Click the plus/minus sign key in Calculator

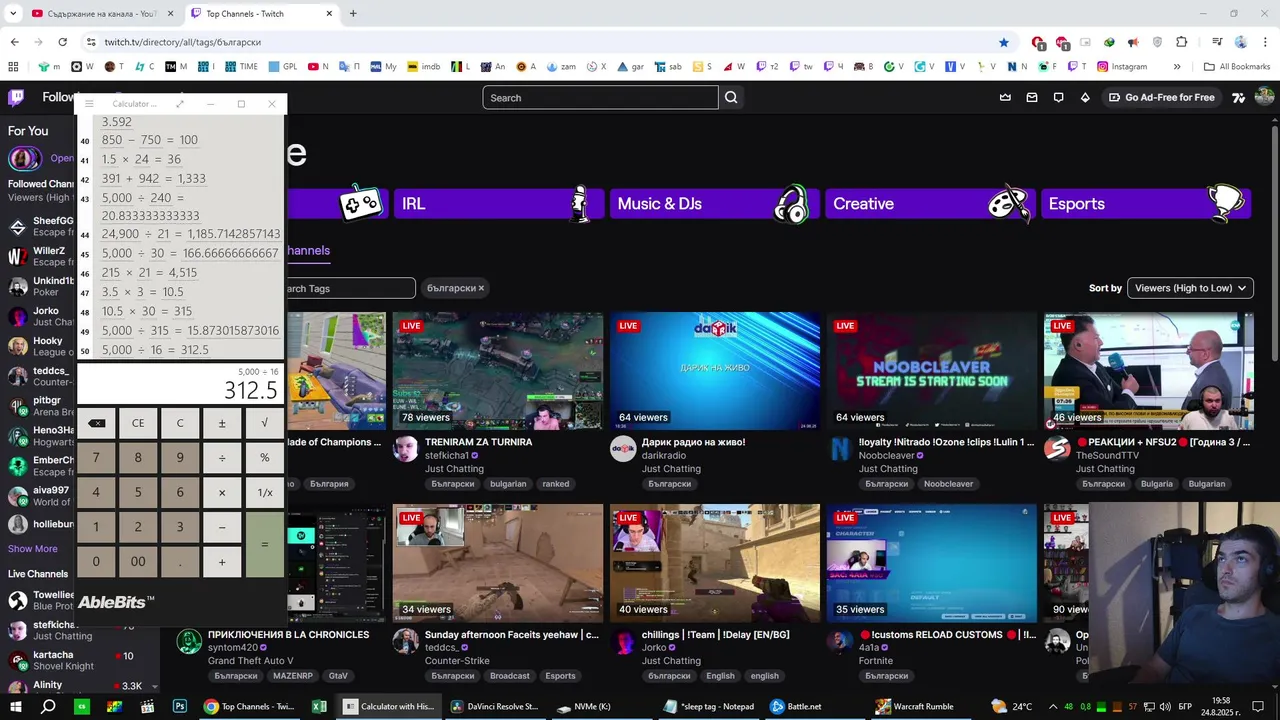click(x=222, y=423)
